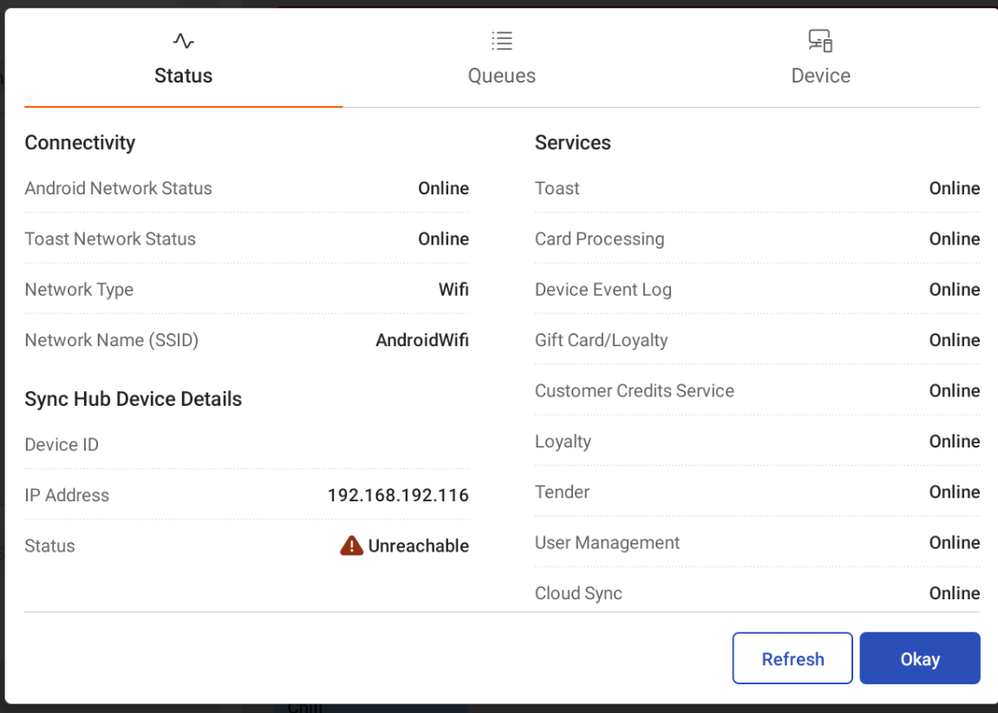Image resolution: width=998 pixels, height=713 pixels.
Task: Select the Gift Card/Loyalty service entry
Action: [x=757, y=340]
